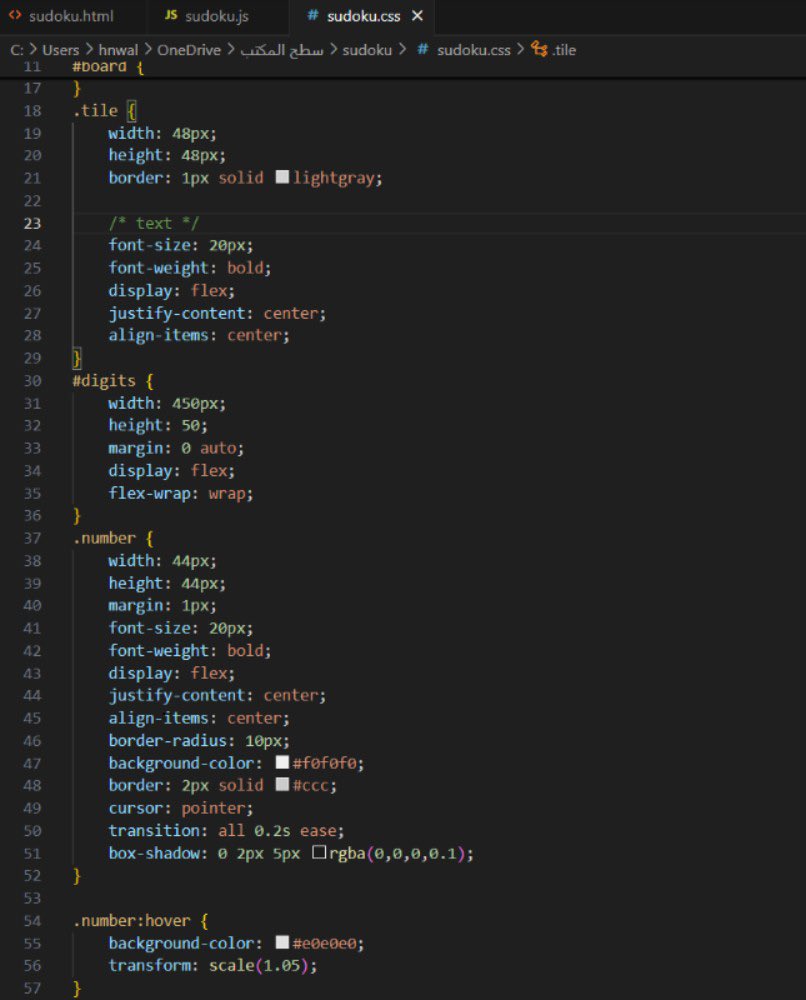Viewport: 806px width, 1000px height.
Task: Click line number 37 in the gutter
Action: coord(33,538)
